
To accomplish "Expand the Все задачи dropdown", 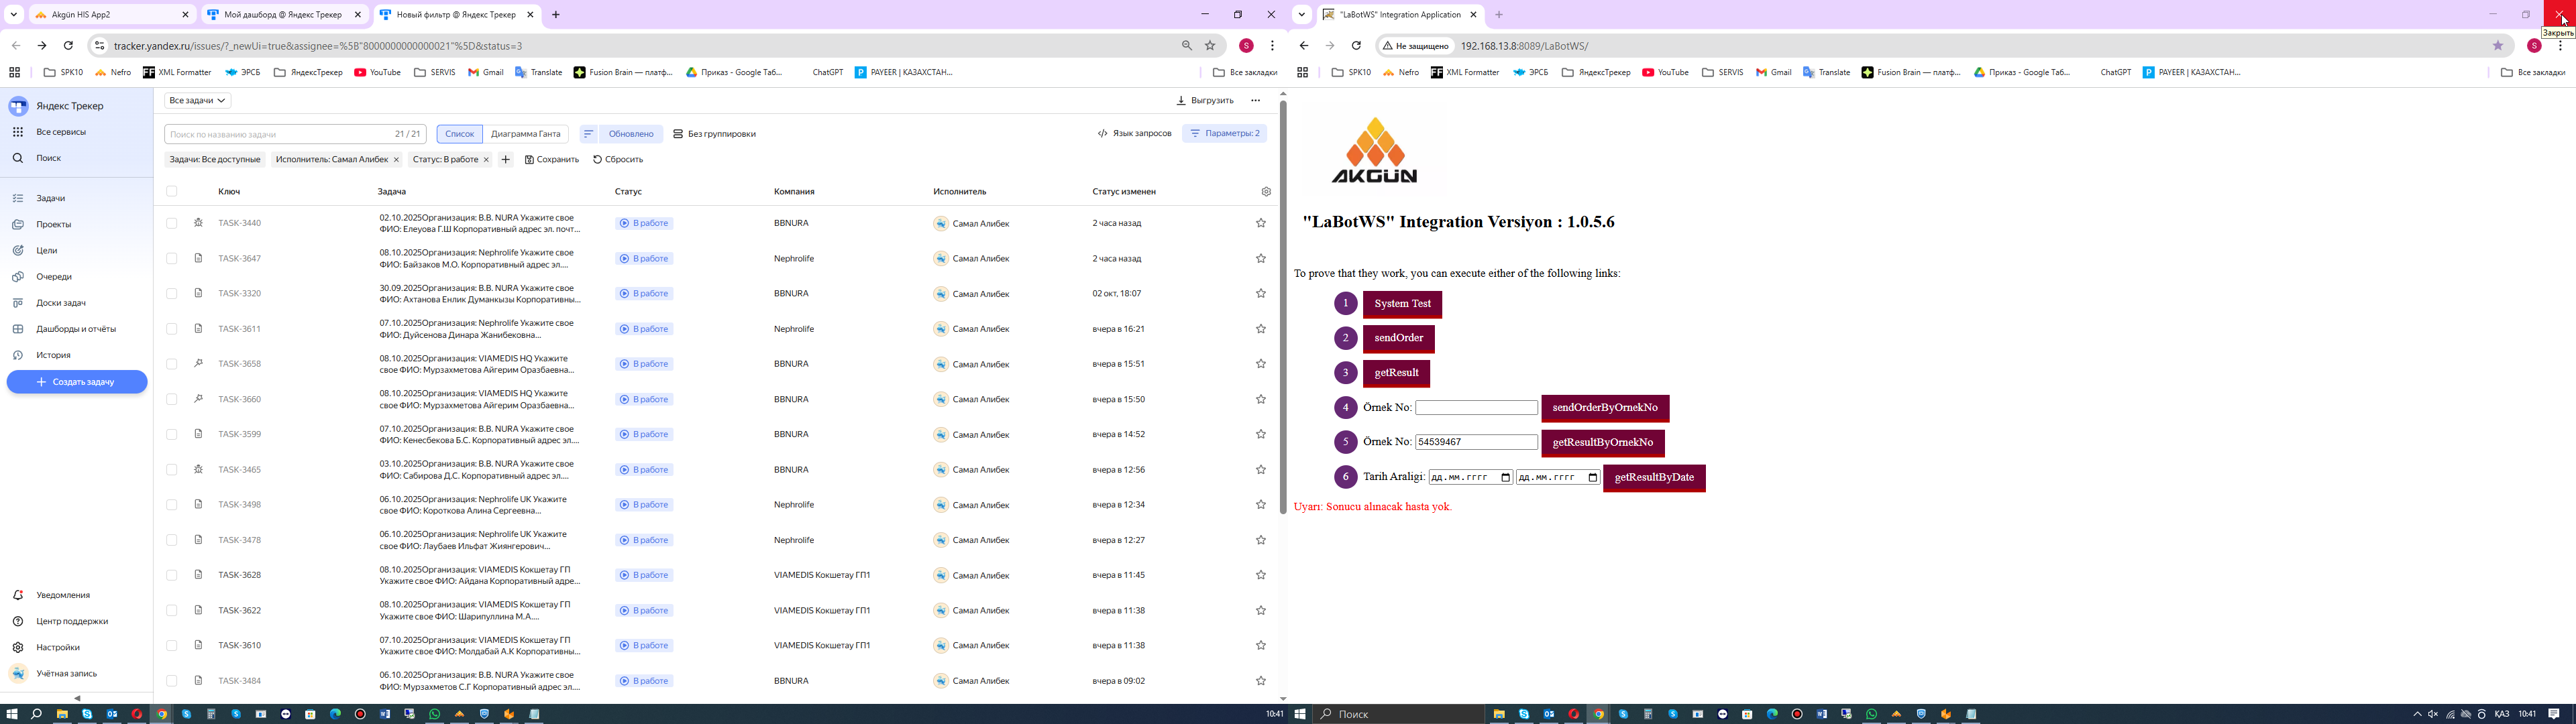I will [197, 101].
